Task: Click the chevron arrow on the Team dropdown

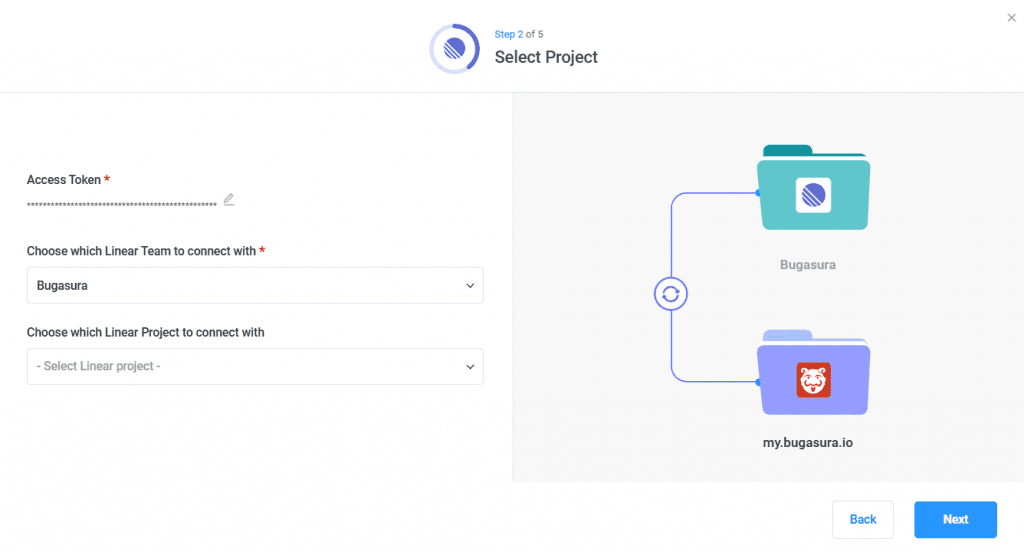Action: 470,286
